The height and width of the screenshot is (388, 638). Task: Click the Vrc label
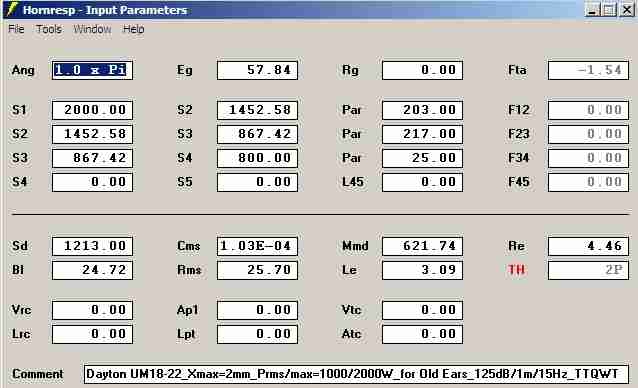(x=21, y=310)
